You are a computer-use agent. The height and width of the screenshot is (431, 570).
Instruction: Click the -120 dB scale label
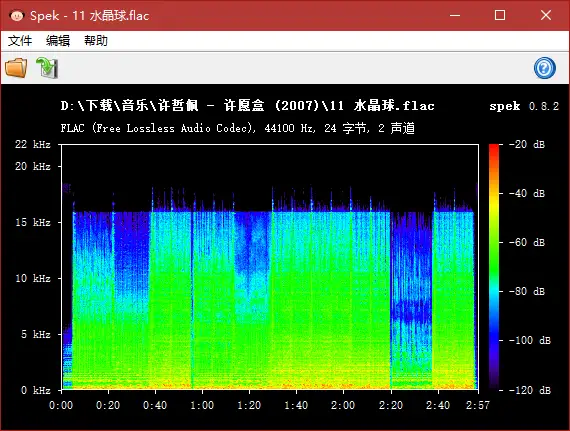pos(530,390)
